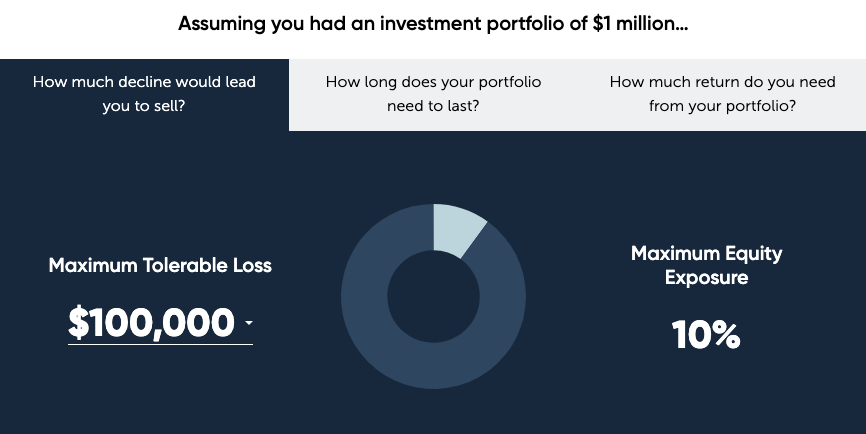Expand the $100,000 loss amount selector
This screenshot has width=866, height=434.
point(151,322)
